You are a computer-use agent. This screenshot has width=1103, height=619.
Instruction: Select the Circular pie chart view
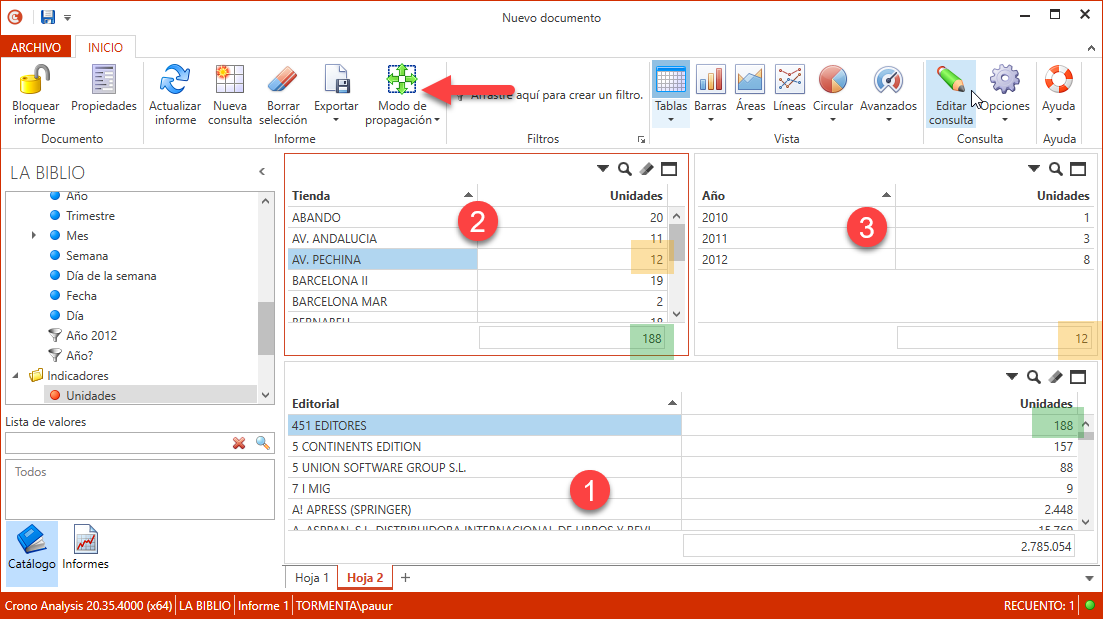click(832, 79)
